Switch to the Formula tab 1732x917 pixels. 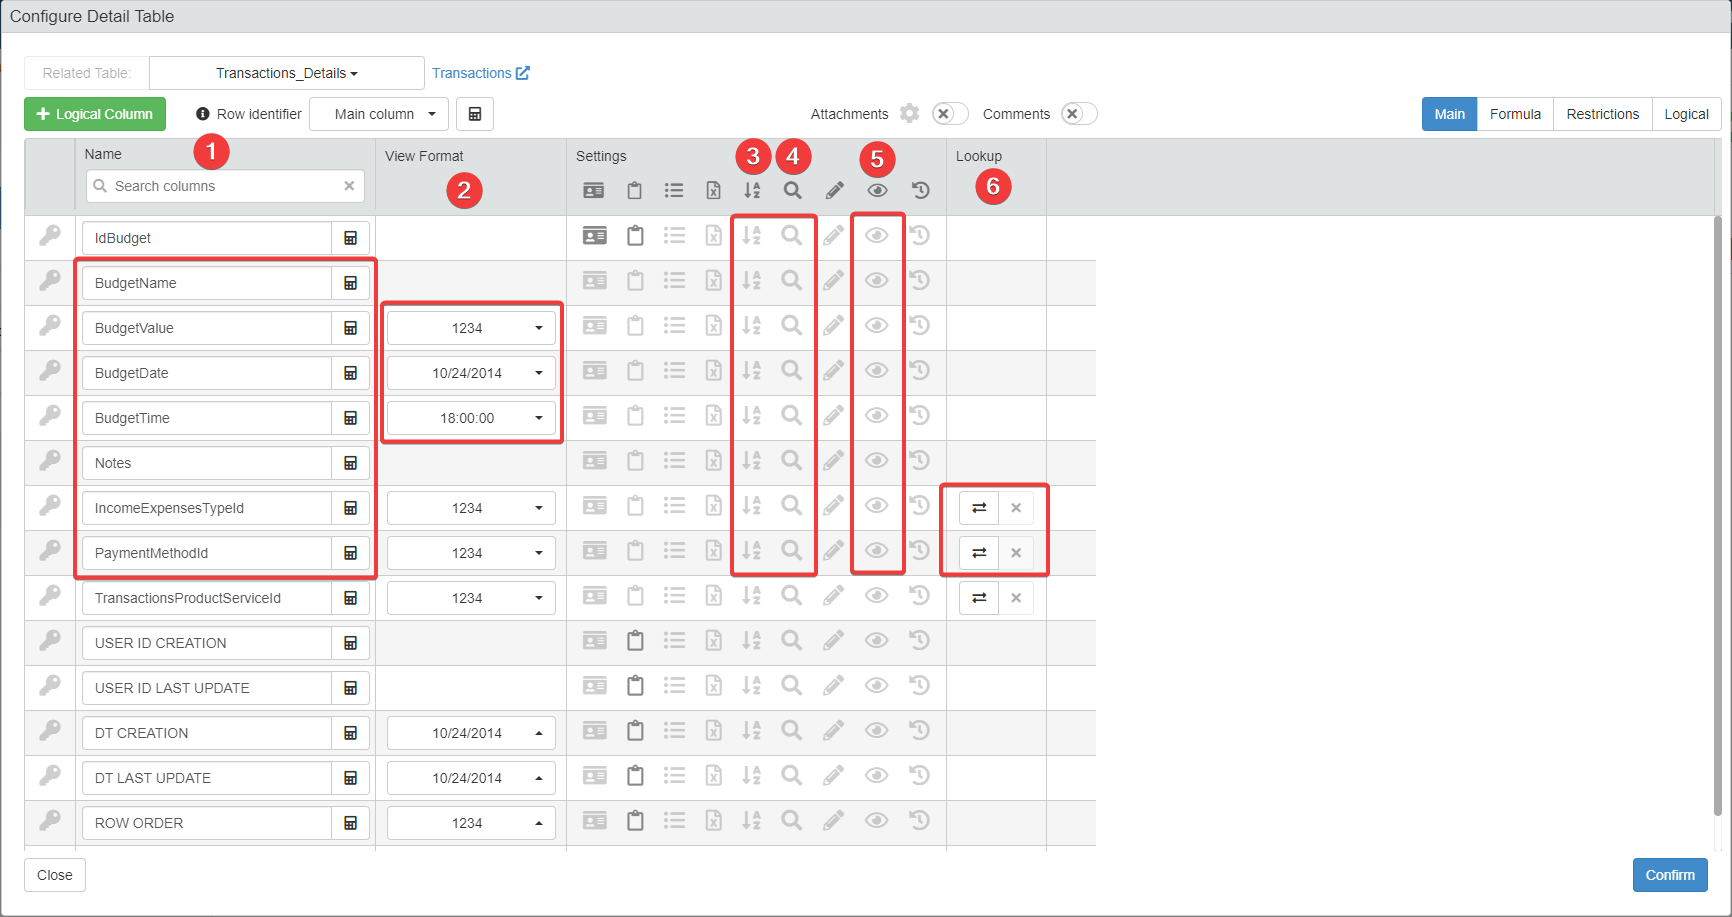click(1514, 114)
